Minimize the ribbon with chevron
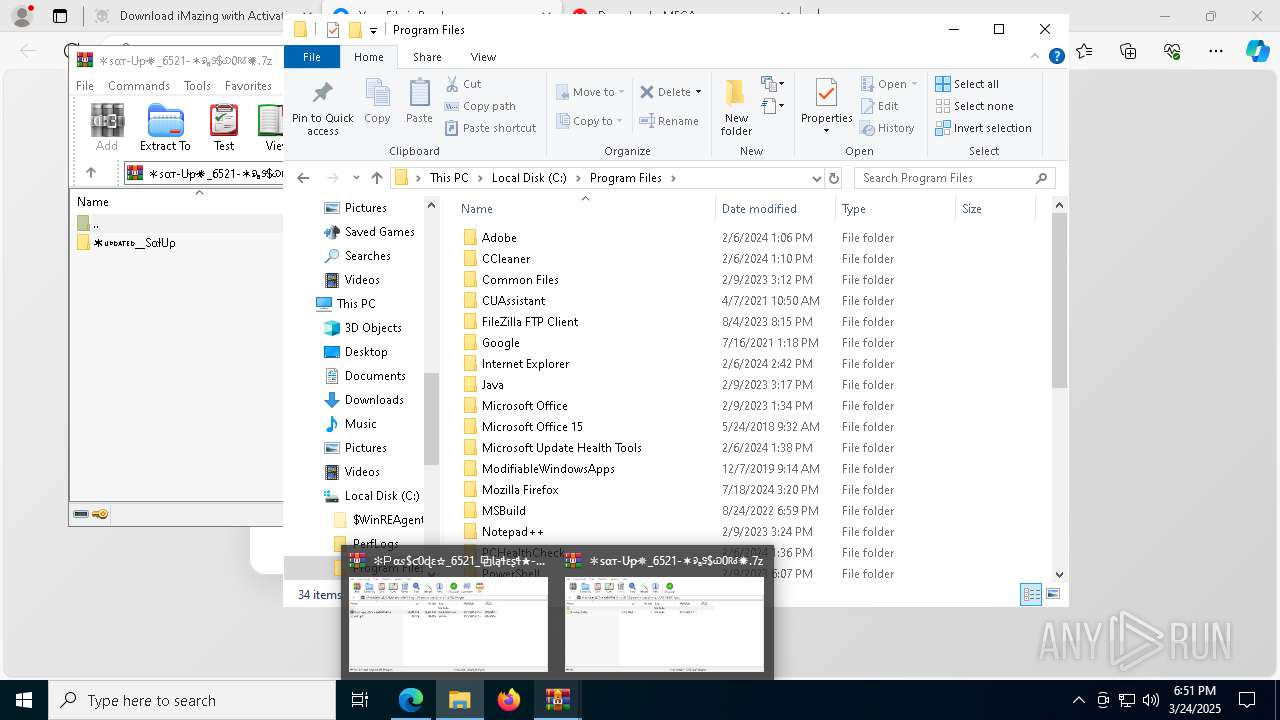Screen dimensions: 1280x720 [x=1037, y=57]
